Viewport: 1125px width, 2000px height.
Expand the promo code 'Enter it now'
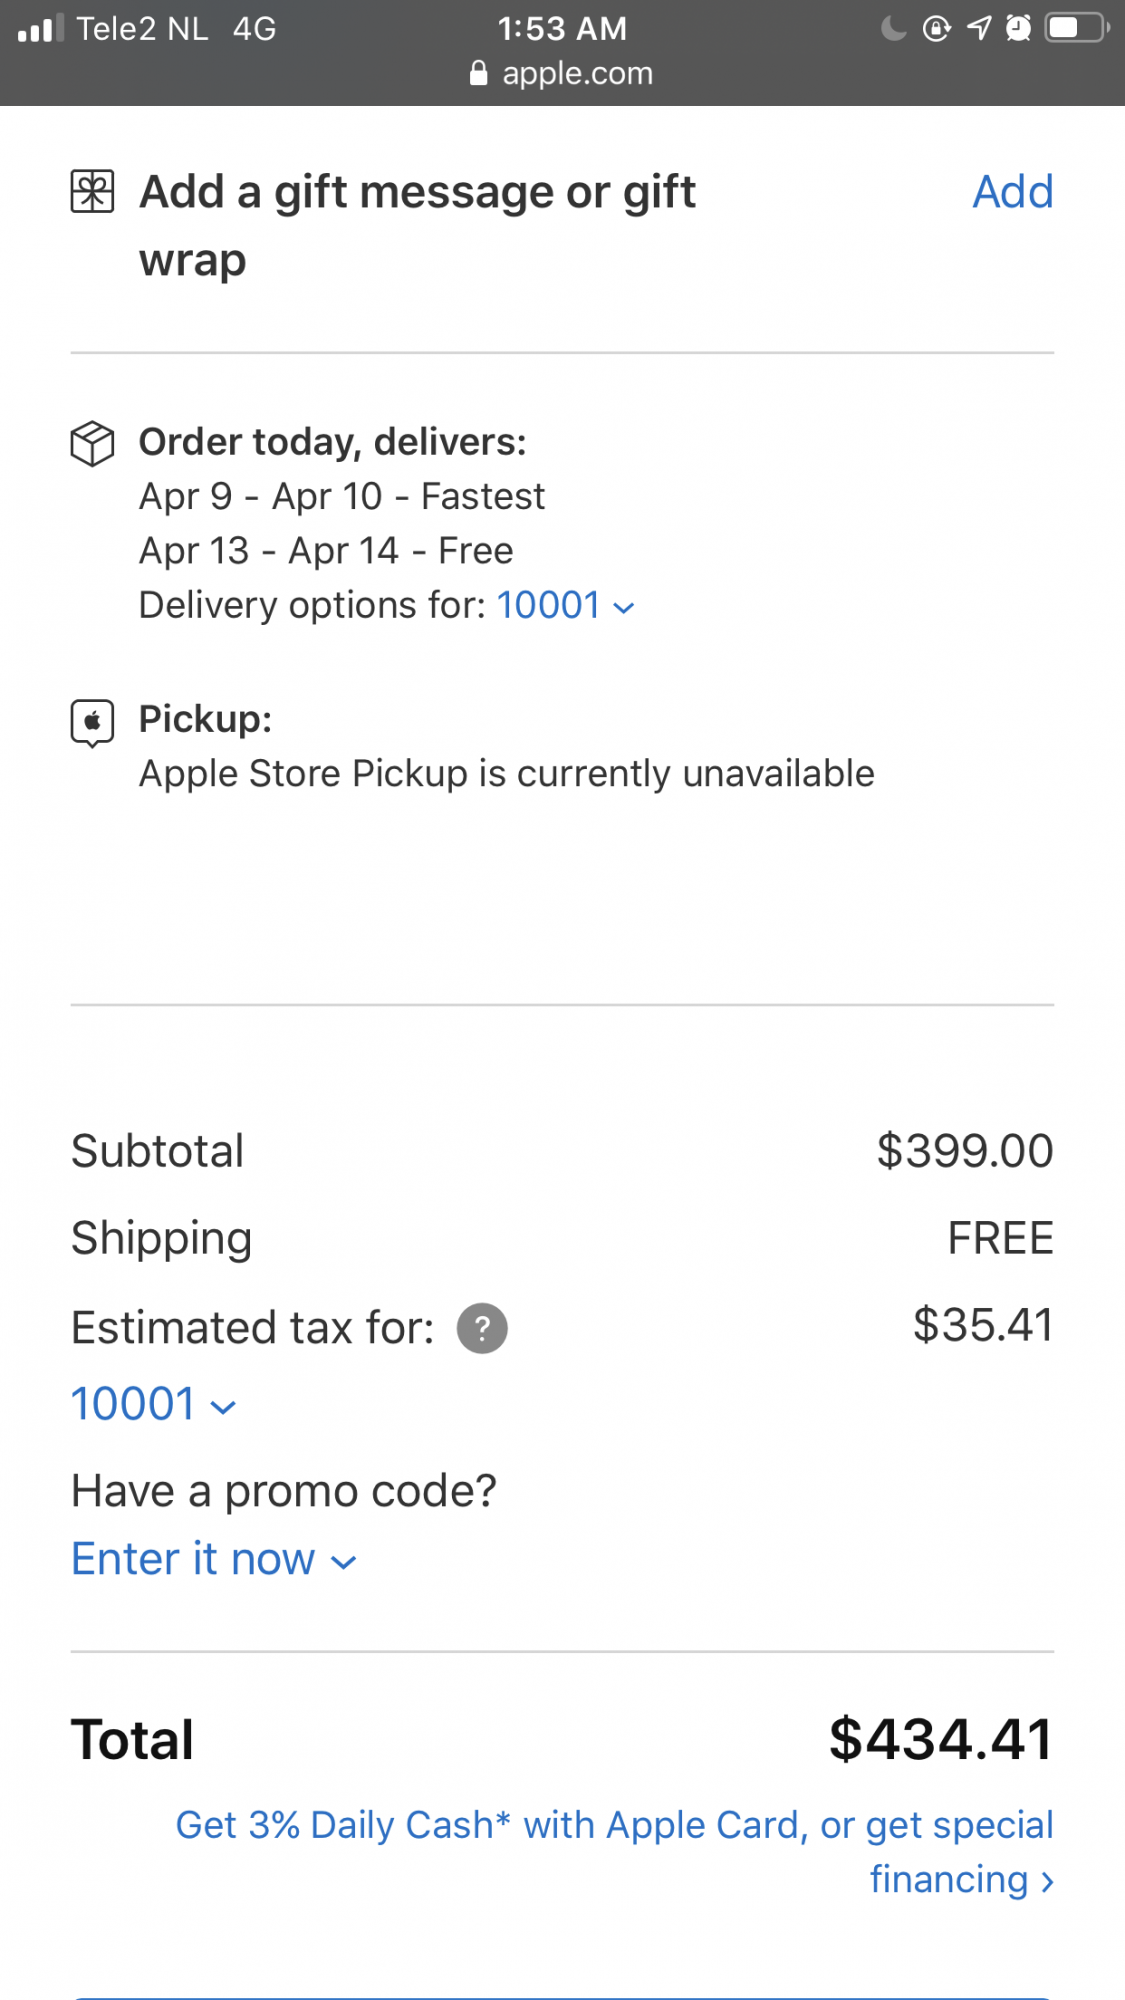pyautogui.click(x=213, y=1559)
